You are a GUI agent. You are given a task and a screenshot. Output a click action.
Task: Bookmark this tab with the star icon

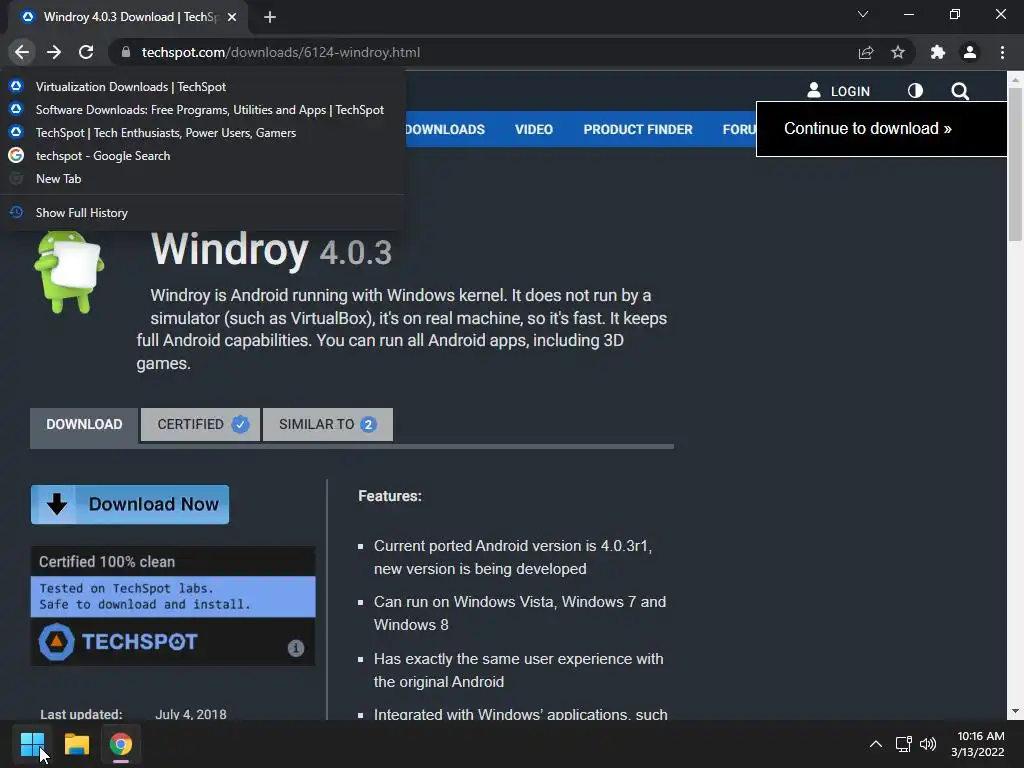click(898, 52)
